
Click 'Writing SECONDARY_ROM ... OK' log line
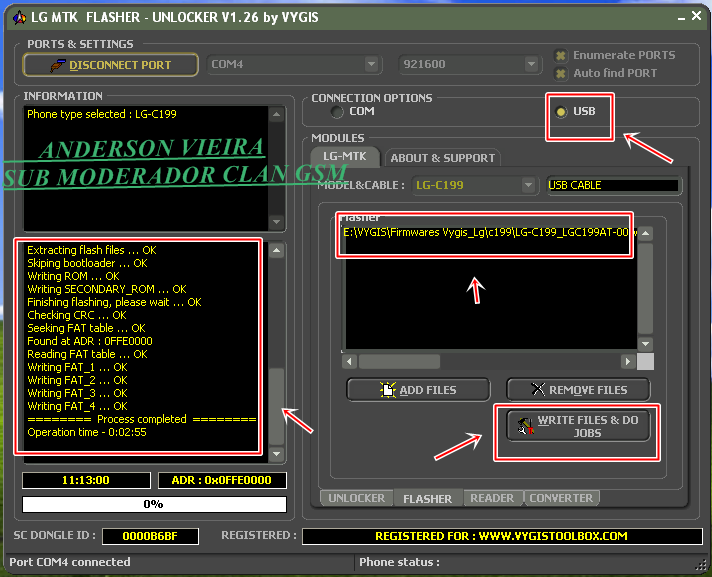tap(107, 289)
